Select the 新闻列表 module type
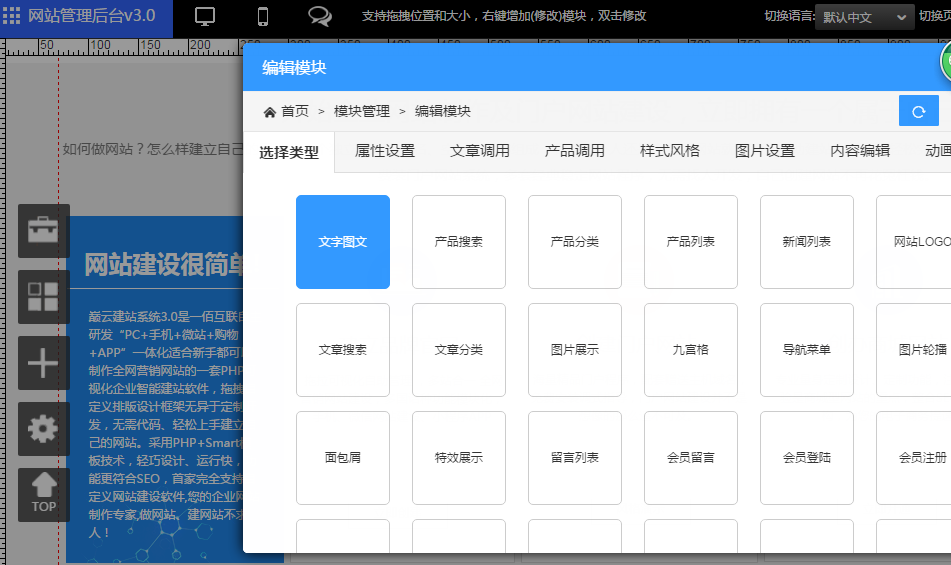Screen dimensions: 951x565 point(807,242)
